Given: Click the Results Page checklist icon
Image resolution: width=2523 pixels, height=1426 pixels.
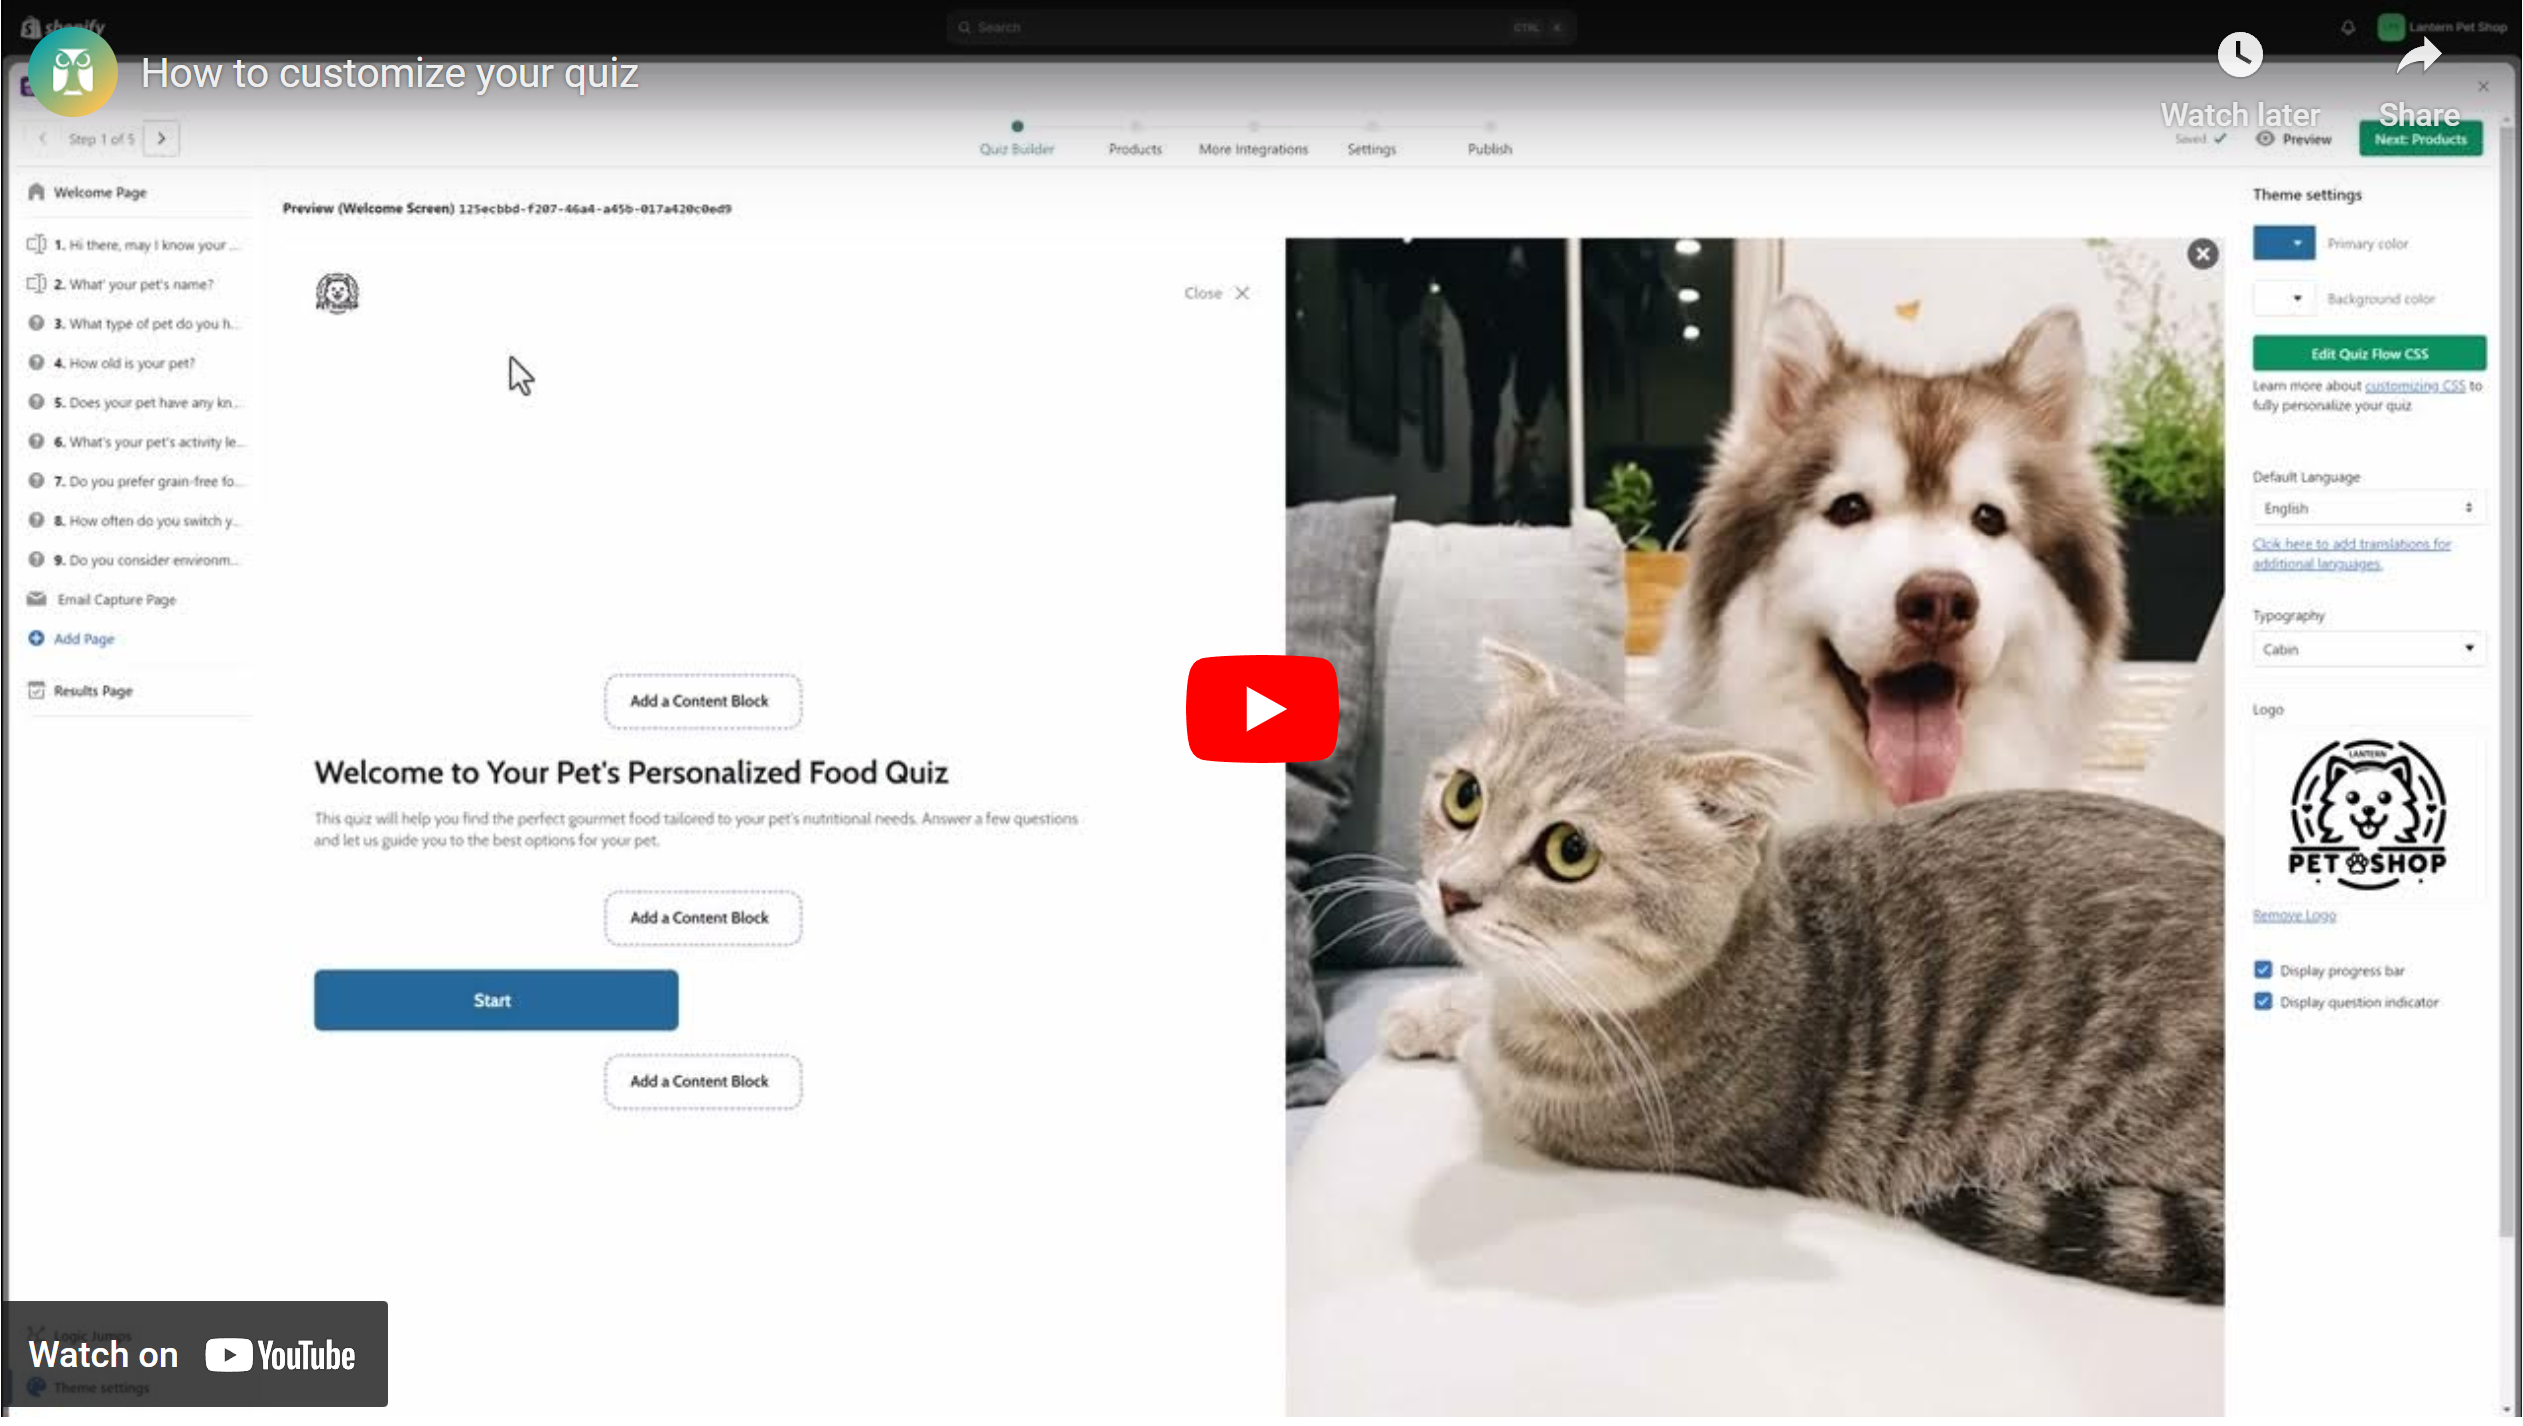Looking at the screenshot, I should pyautogui.click(x=36, y=690).
